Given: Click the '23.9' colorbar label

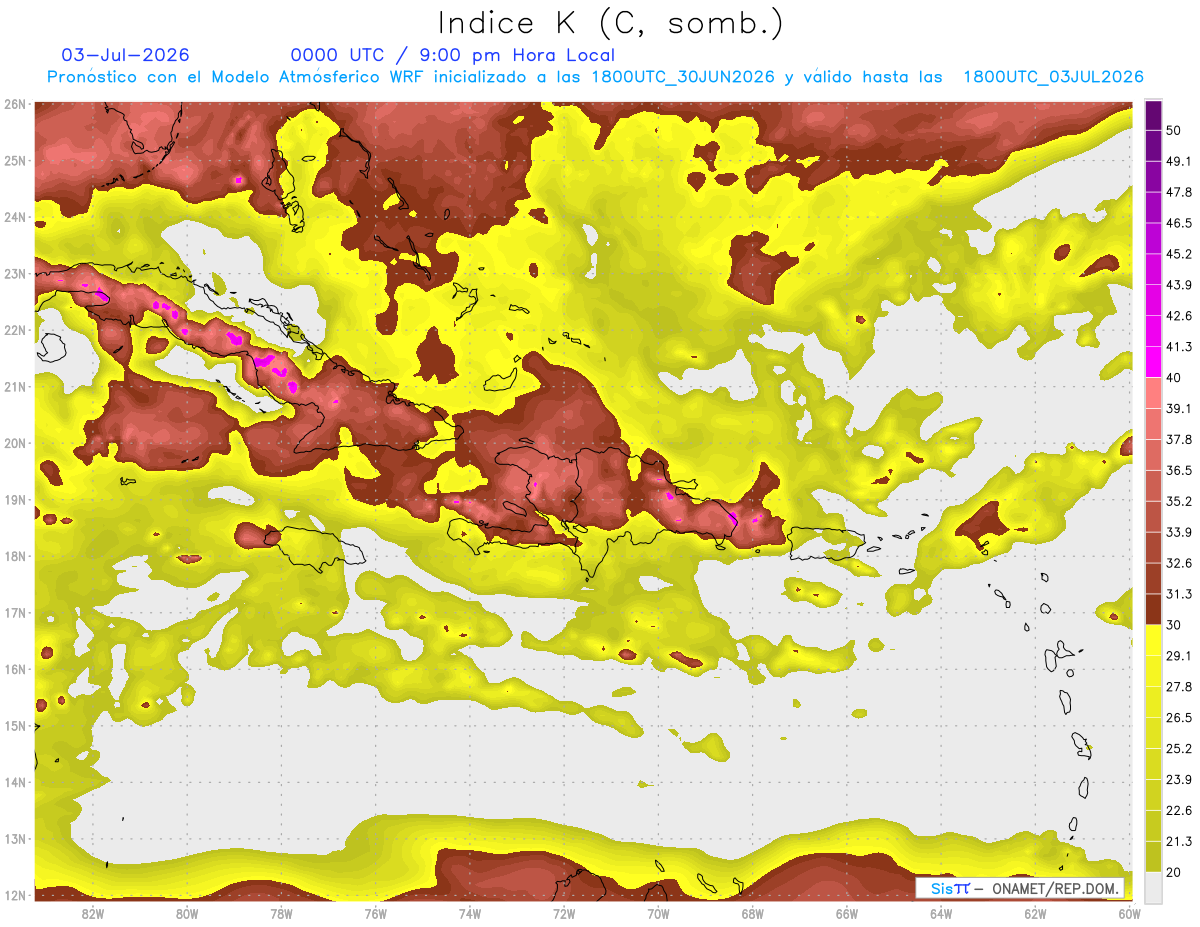Looking at the screenshot, I should point(1178,780).
